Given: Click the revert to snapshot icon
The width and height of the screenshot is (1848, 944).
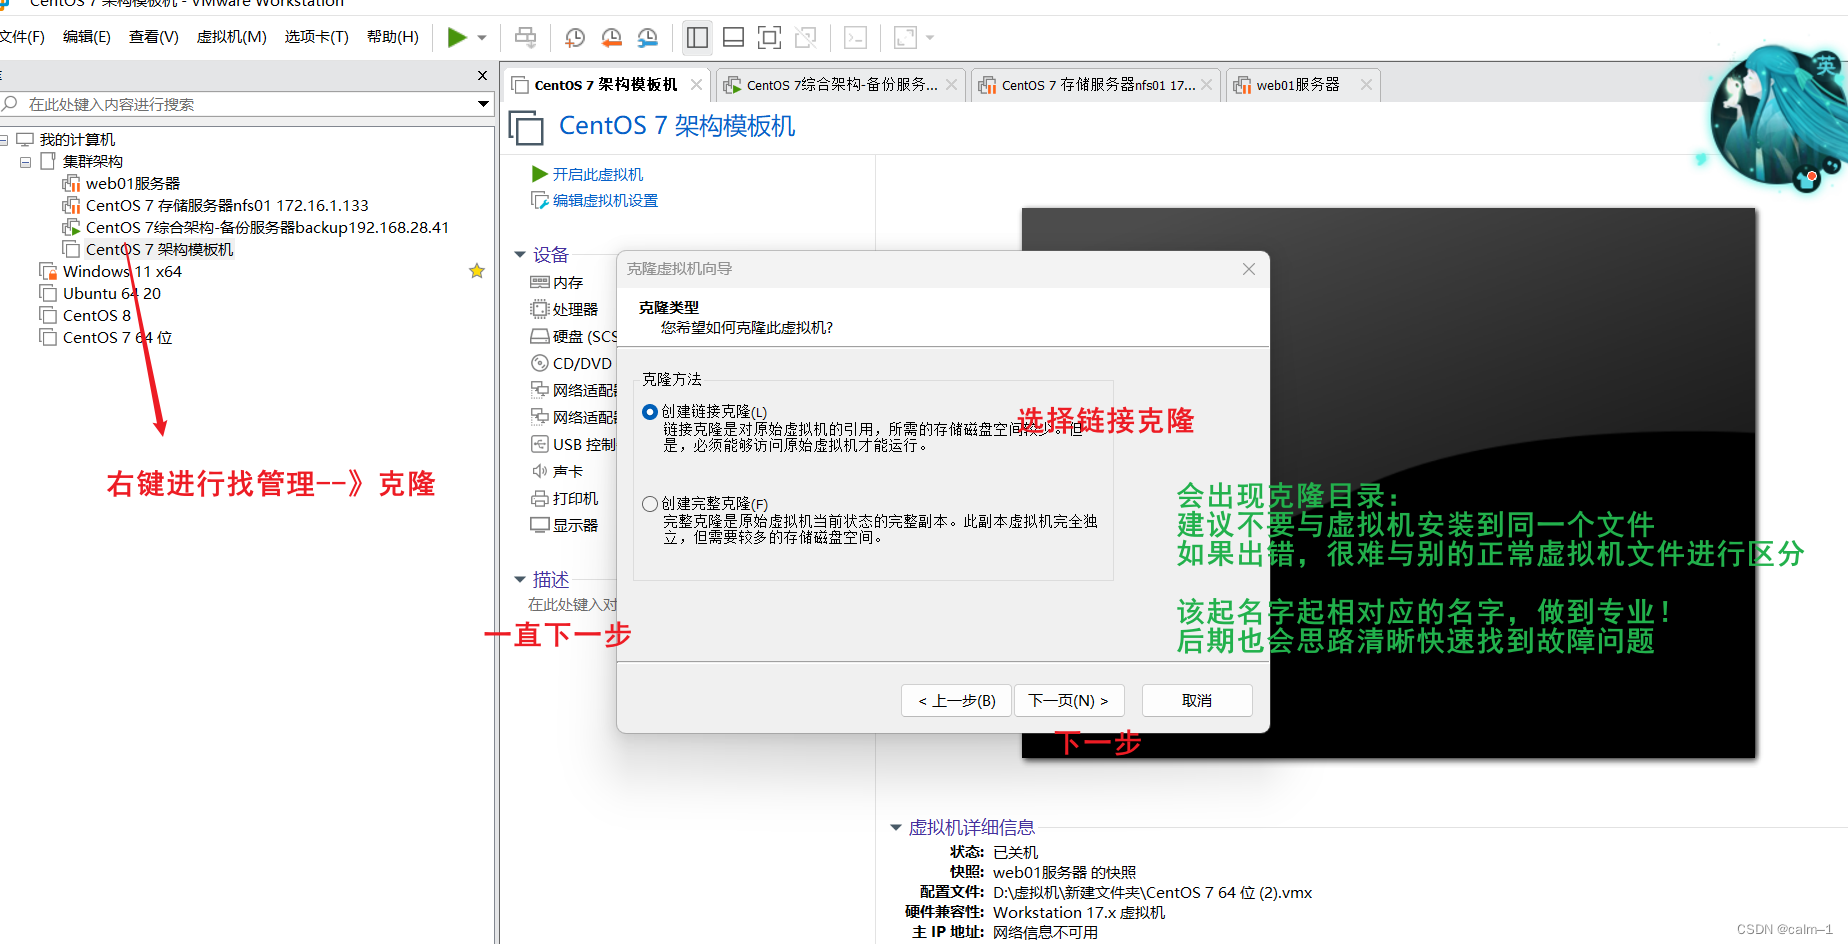Looking at the screenshot, I should click(x=611, y=38).
